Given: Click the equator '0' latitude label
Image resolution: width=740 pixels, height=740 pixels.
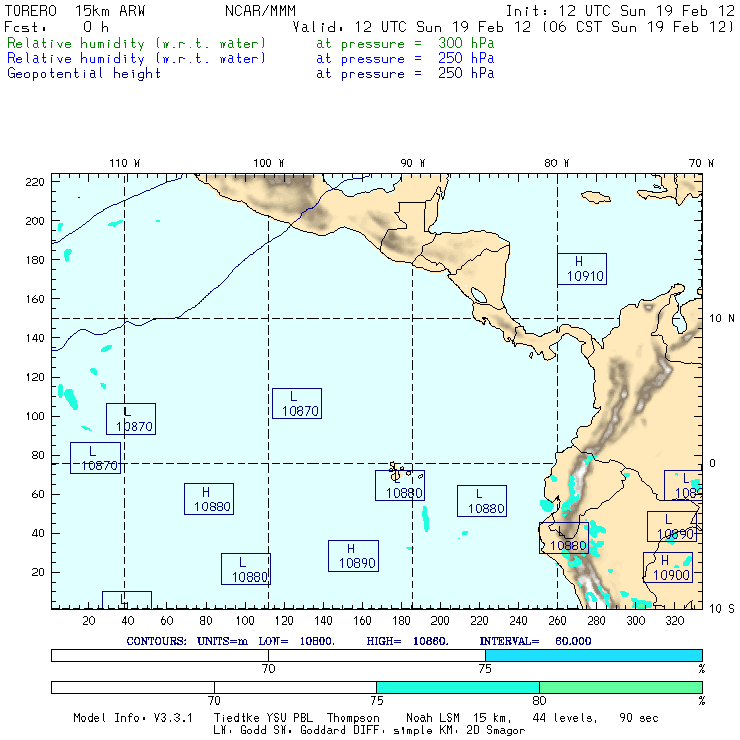Looking at the screenshot, I should click(713, 463).
